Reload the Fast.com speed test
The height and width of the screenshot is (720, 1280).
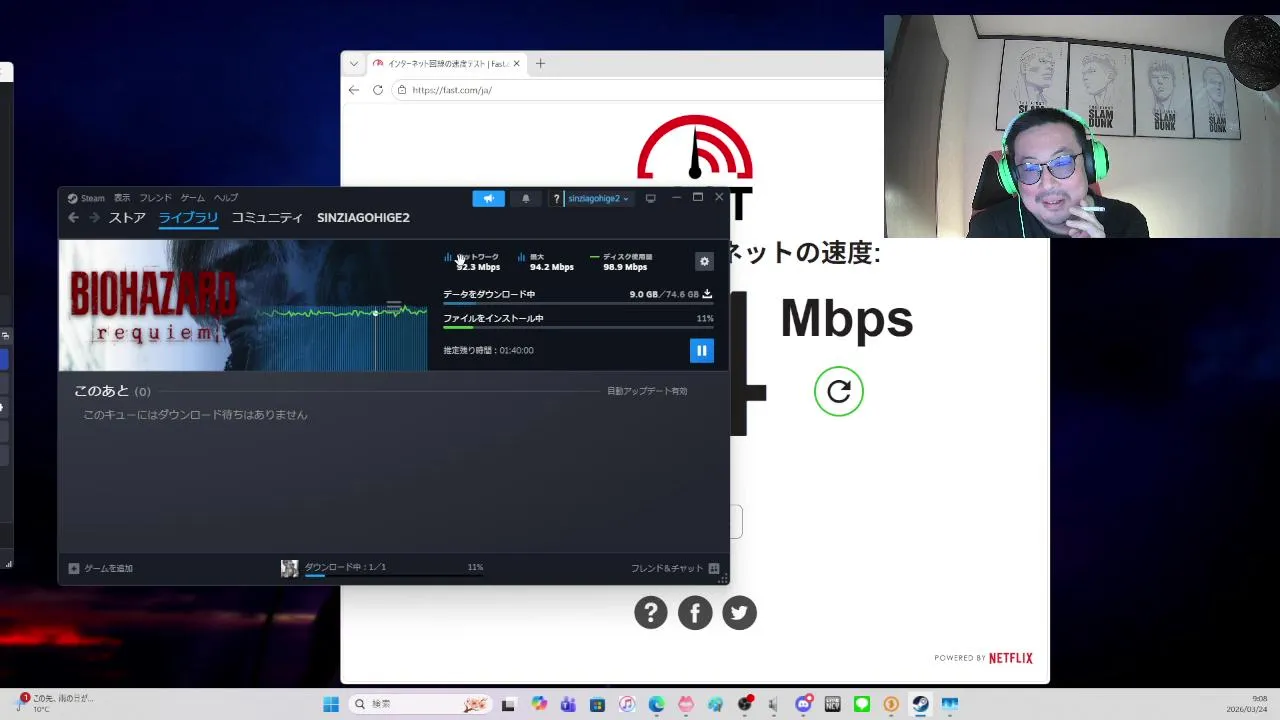click(838, 391)
